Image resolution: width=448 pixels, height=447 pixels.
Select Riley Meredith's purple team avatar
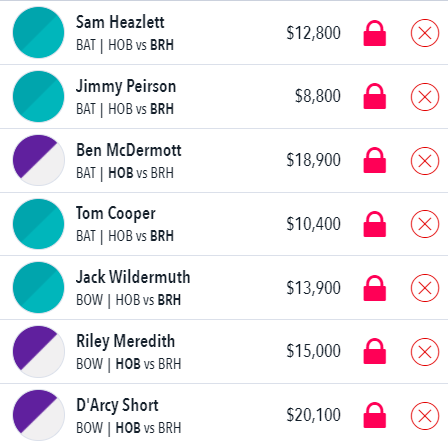(x=39, y=352)
